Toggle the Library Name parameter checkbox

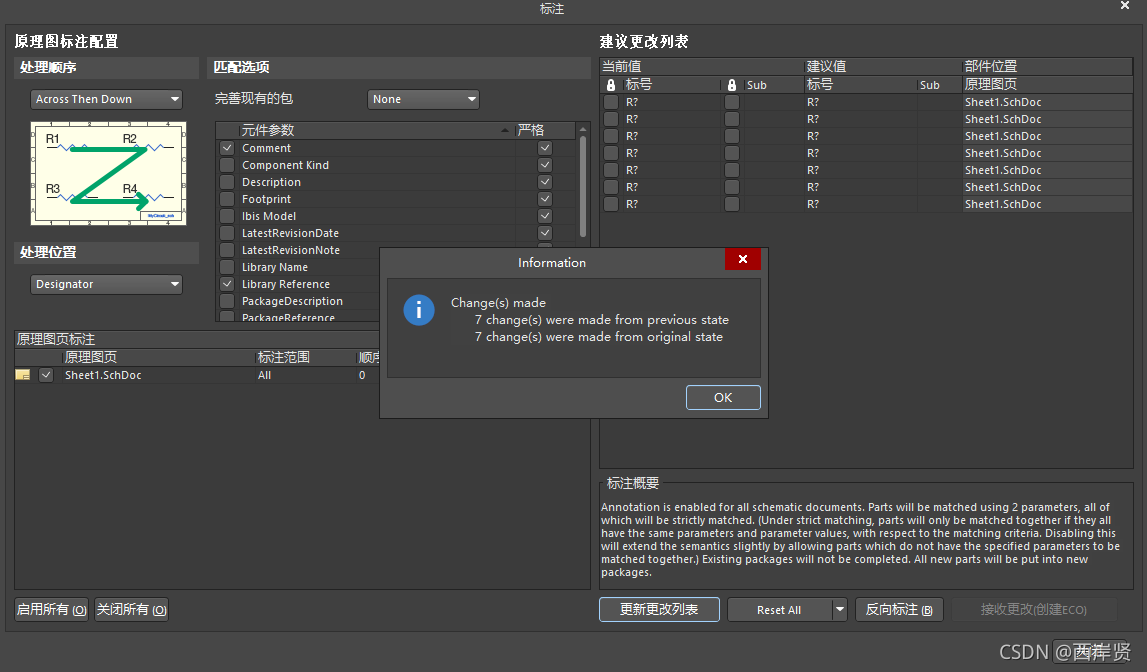coord(227,267)
